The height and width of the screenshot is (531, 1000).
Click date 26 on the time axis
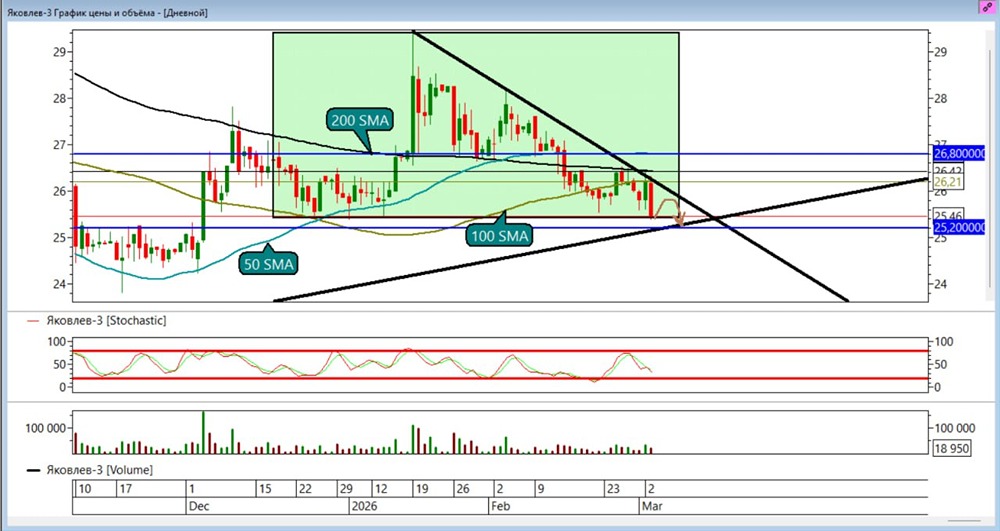[462, 489]
